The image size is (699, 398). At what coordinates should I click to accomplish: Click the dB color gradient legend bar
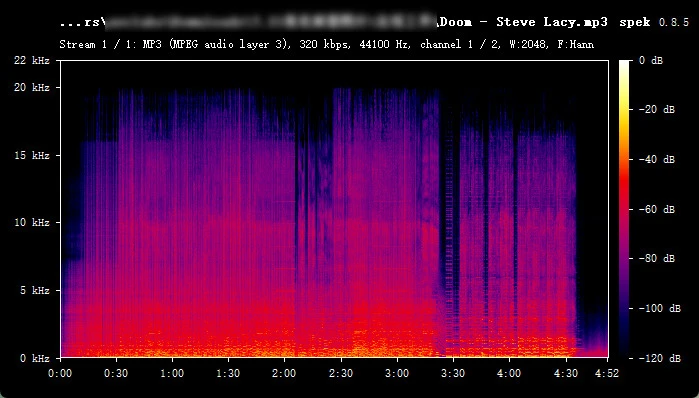[x=624, y=209]
